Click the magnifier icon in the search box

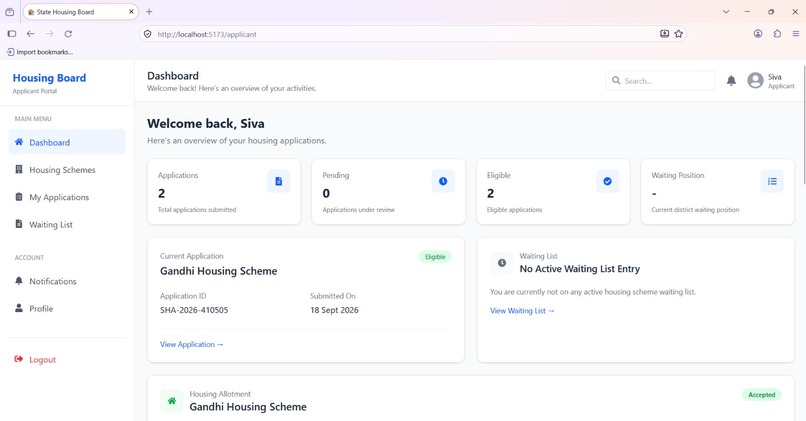[616, 80]
